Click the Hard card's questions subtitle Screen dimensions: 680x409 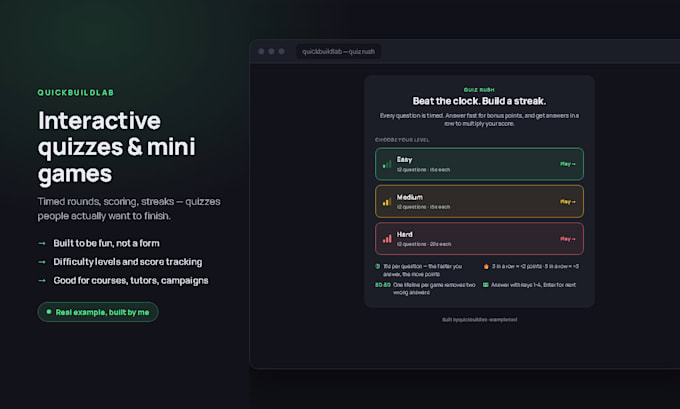coord(424,244)
